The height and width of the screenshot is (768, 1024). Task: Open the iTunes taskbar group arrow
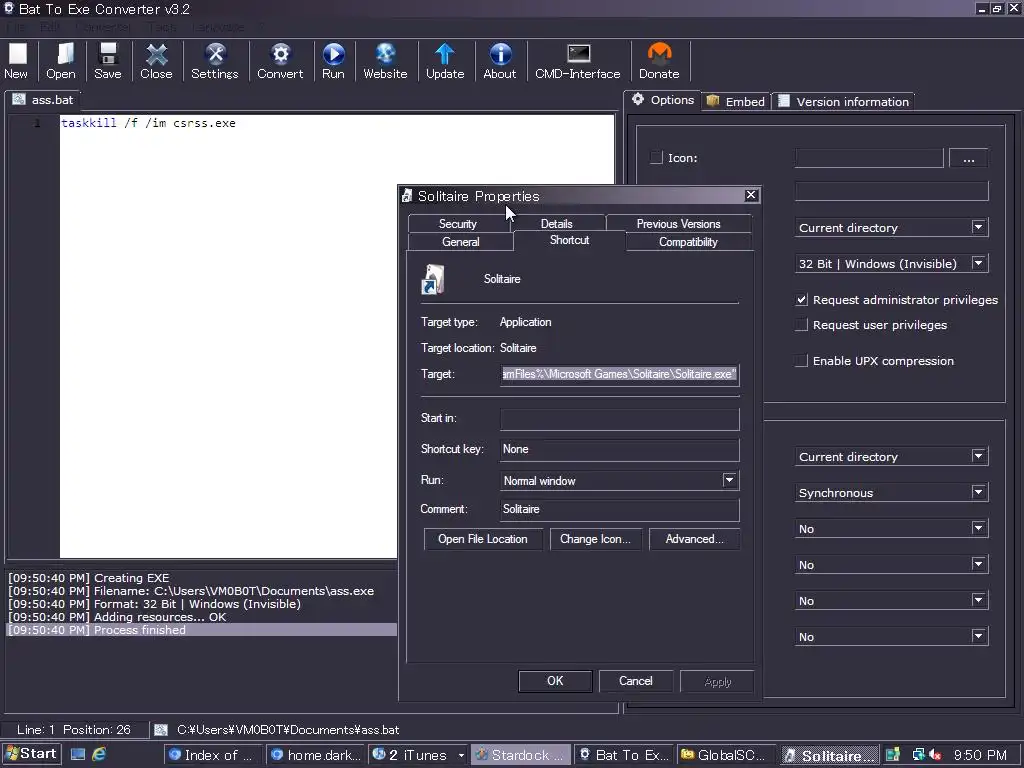tap(461, 755)
